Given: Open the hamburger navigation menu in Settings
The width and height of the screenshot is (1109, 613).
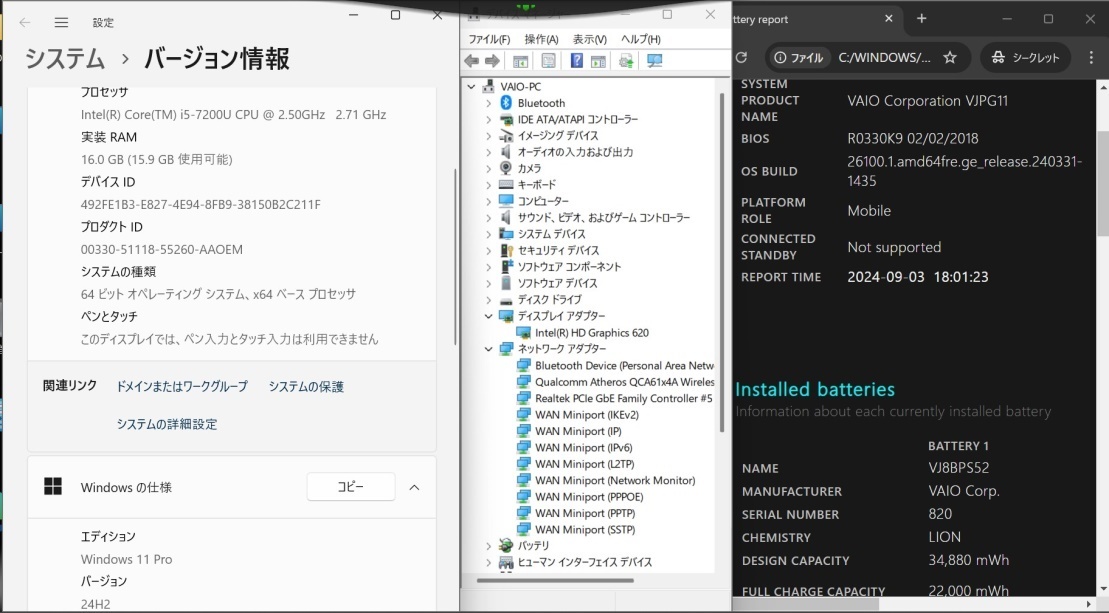Looking at the screenshot, I should click(x=62, y=23).
